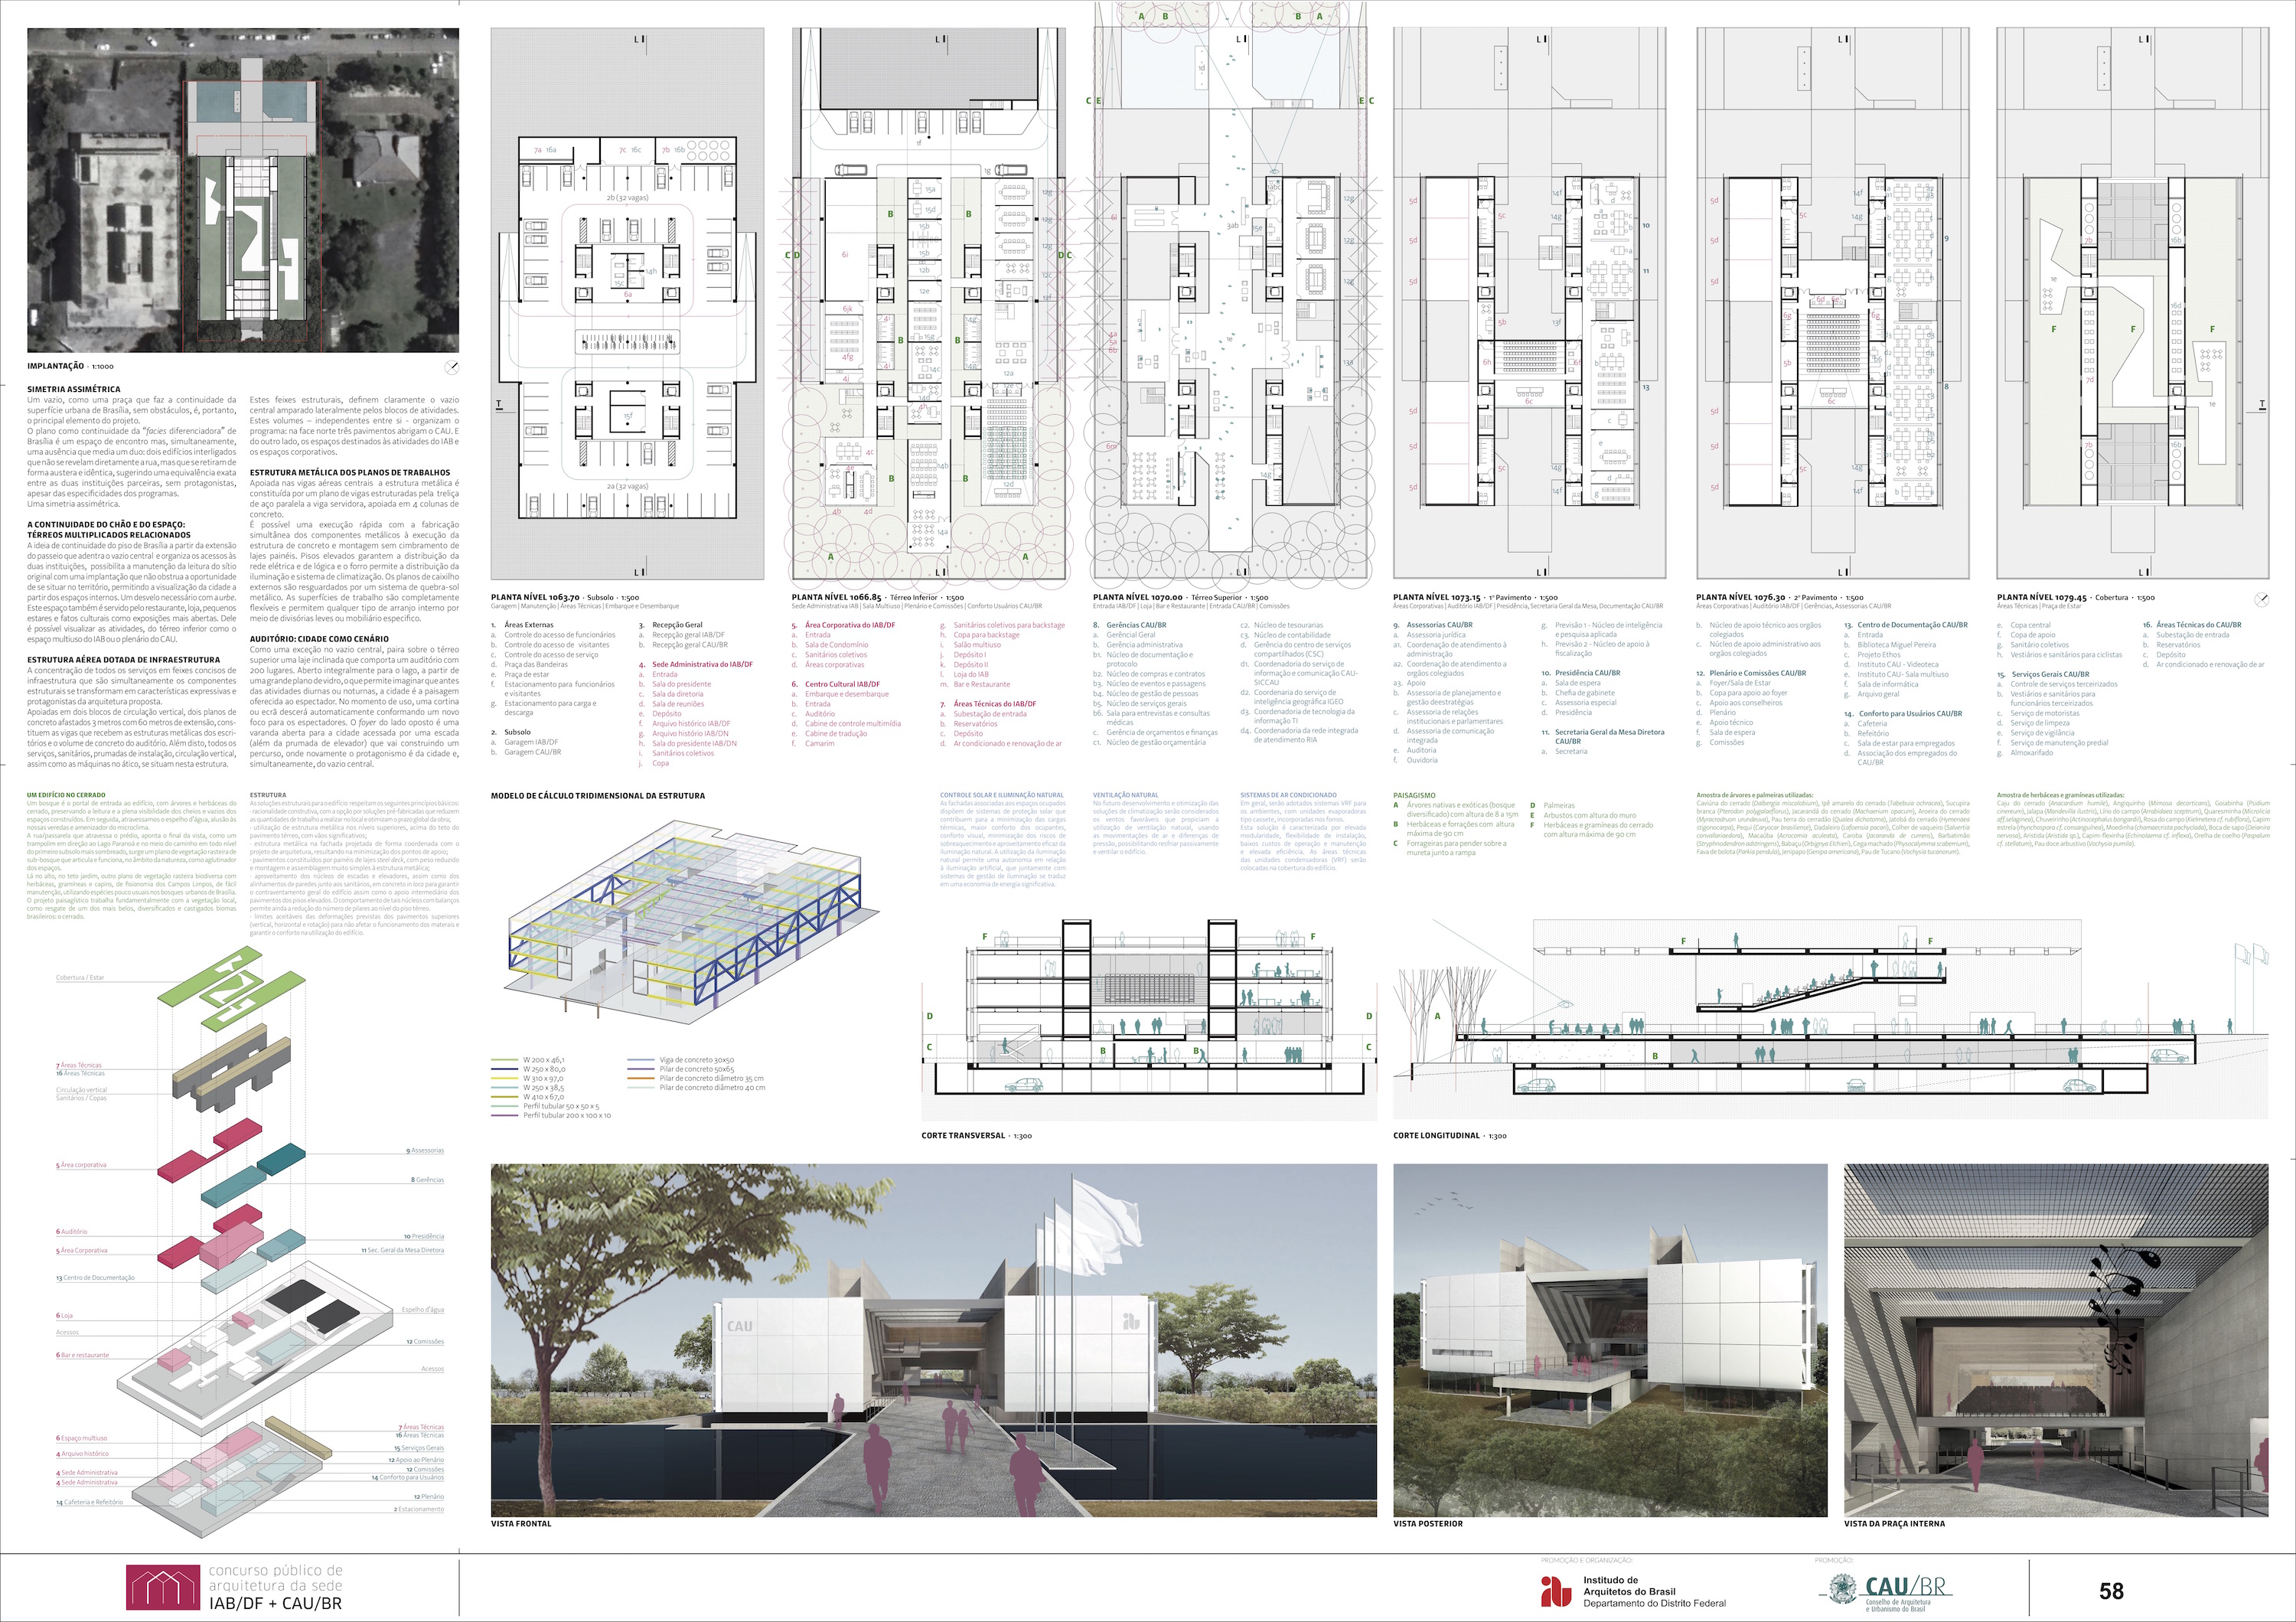This screenshot has height=1622, width=2296.
Task: Click the north arrow beside the Cobertura plan title
Action: click(2262, 599)
